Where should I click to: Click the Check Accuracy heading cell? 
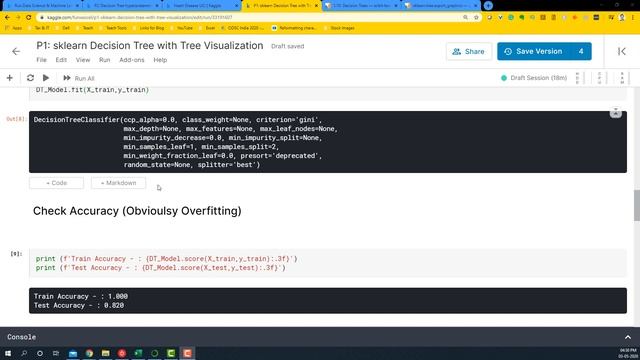pyautogui.click(x=137, y=211)
